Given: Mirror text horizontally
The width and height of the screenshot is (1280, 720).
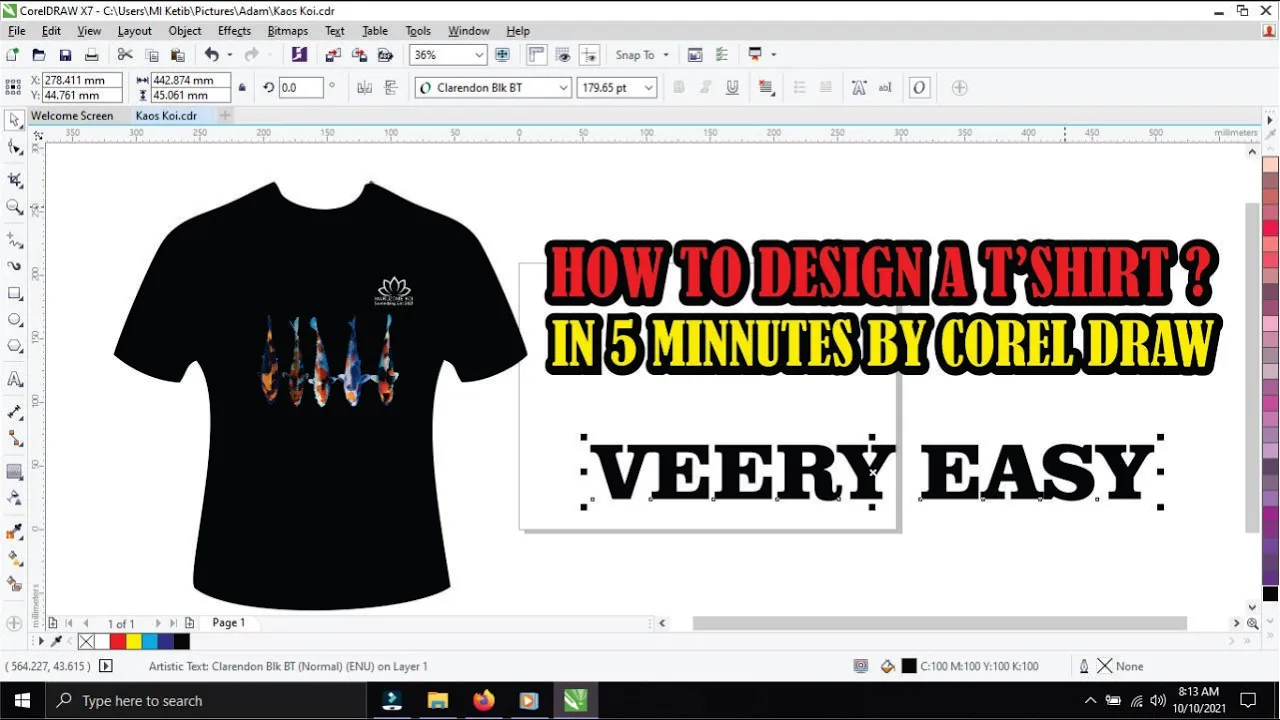Looking at the screenshot, I should click(365, 88).
